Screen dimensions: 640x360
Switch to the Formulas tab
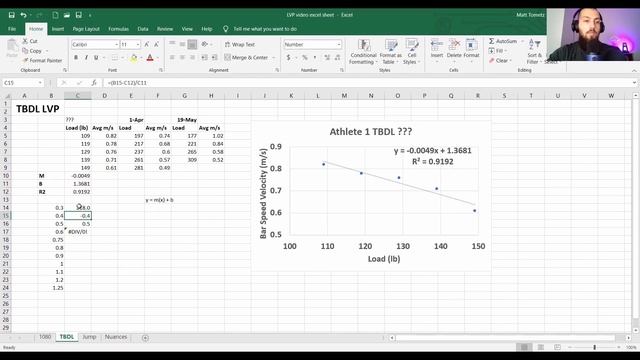[x=118, y=29]
